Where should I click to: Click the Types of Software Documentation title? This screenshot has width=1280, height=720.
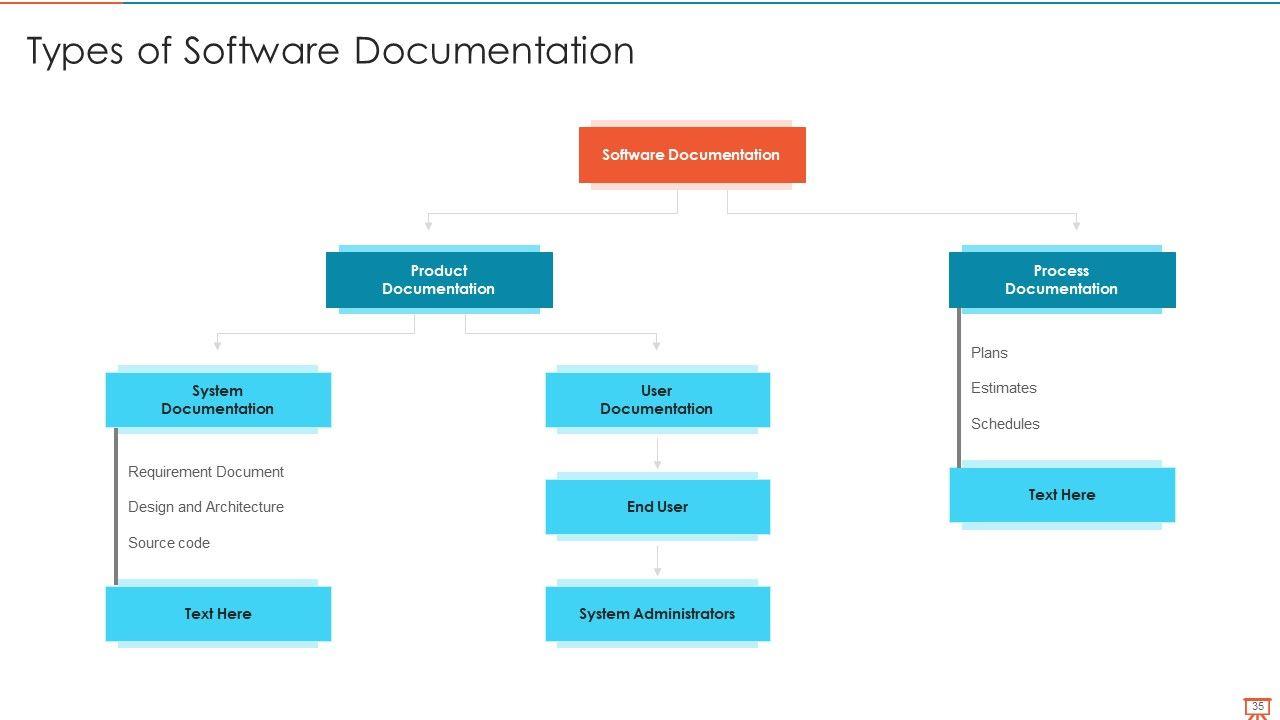pyautogui.click(x=330, y=51)
